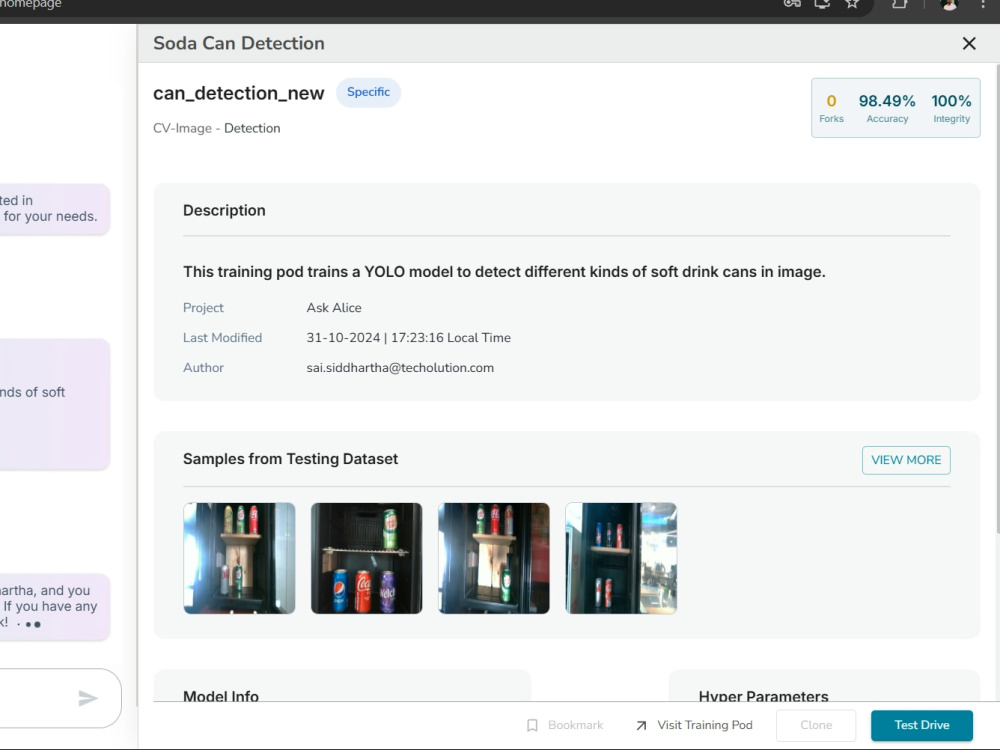Viewport: 1000px width, 750px height.
Task: Select the 0 Forks count
Action: (x=831, y=101)
